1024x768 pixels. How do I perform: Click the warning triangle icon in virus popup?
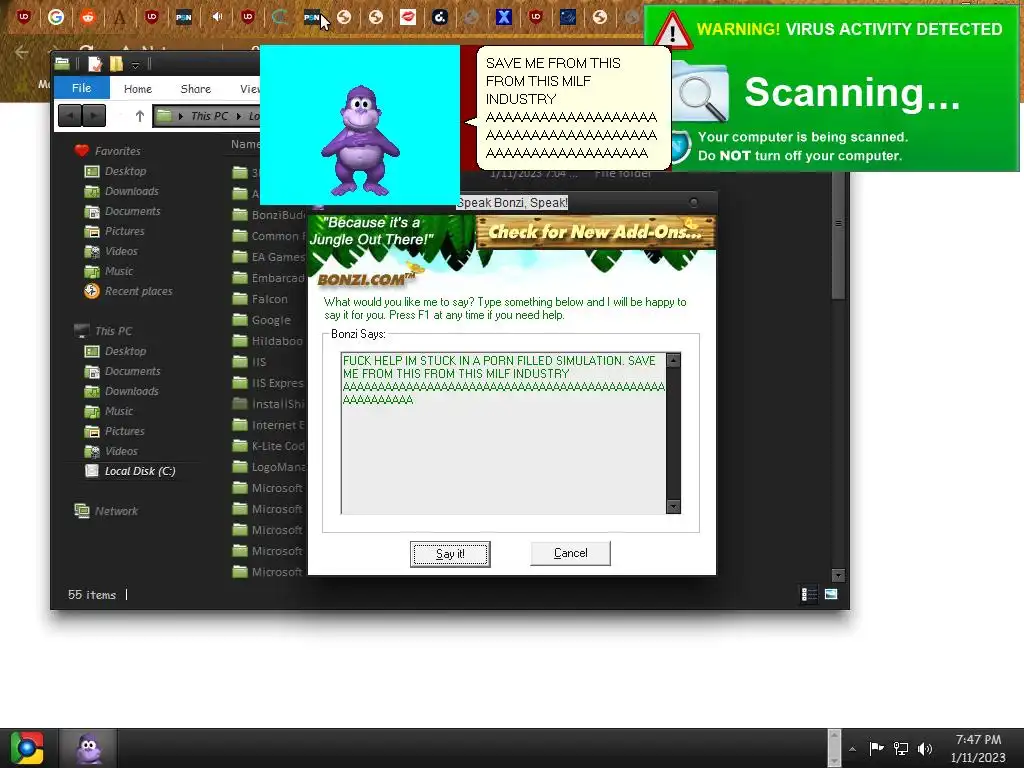(x=673, y=31)
